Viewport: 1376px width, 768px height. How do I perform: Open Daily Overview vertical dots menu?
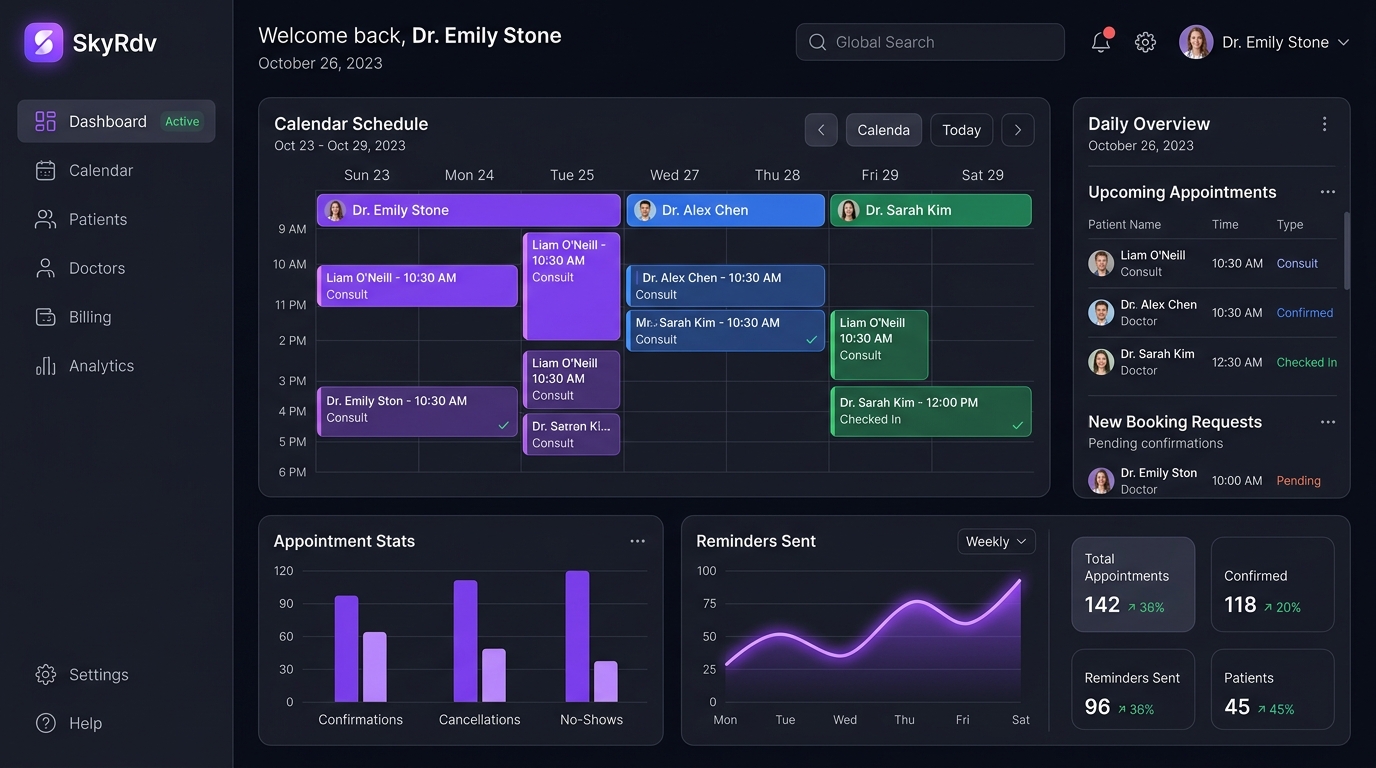click(x=1324, y=124)
